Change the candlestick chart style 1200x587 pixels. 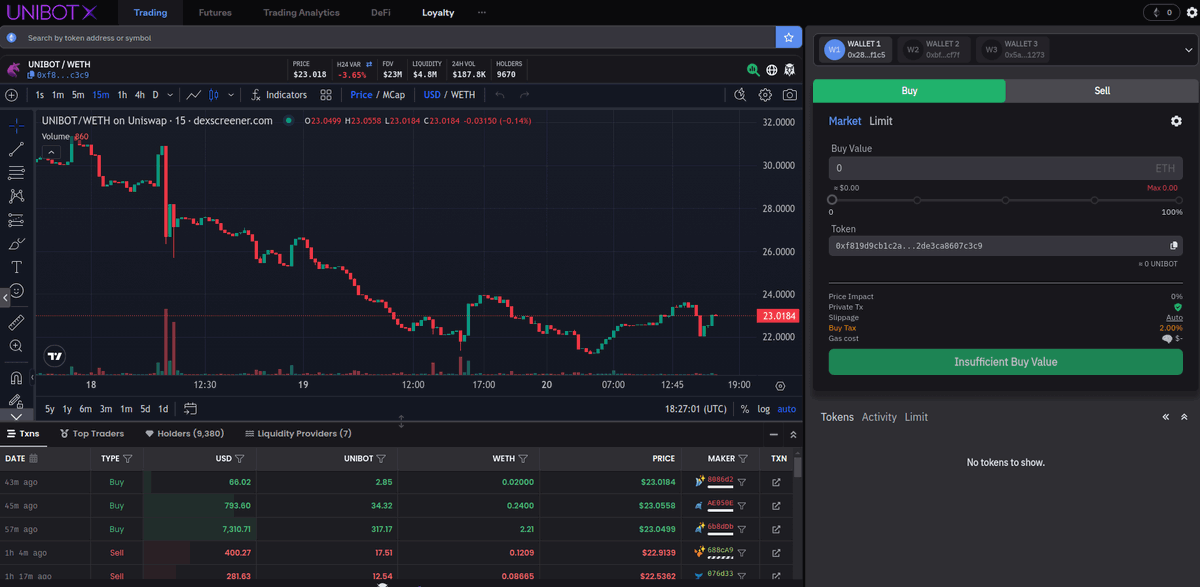214,95
